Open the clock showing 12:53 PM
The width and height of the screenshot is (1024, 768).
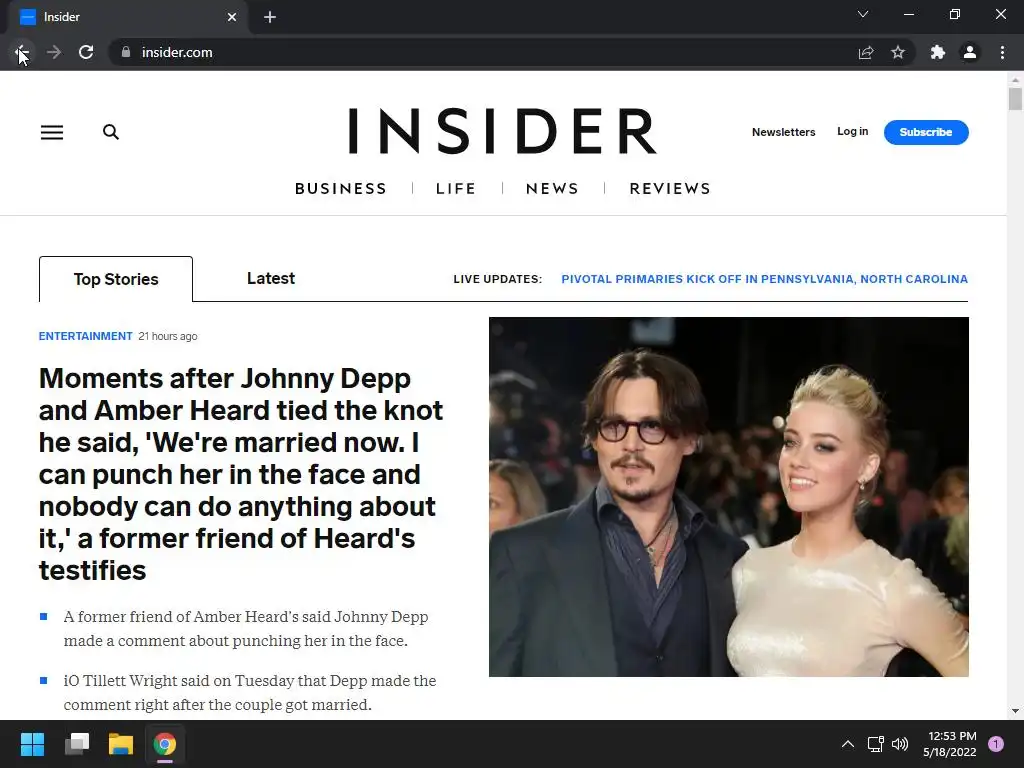[950, 744]
